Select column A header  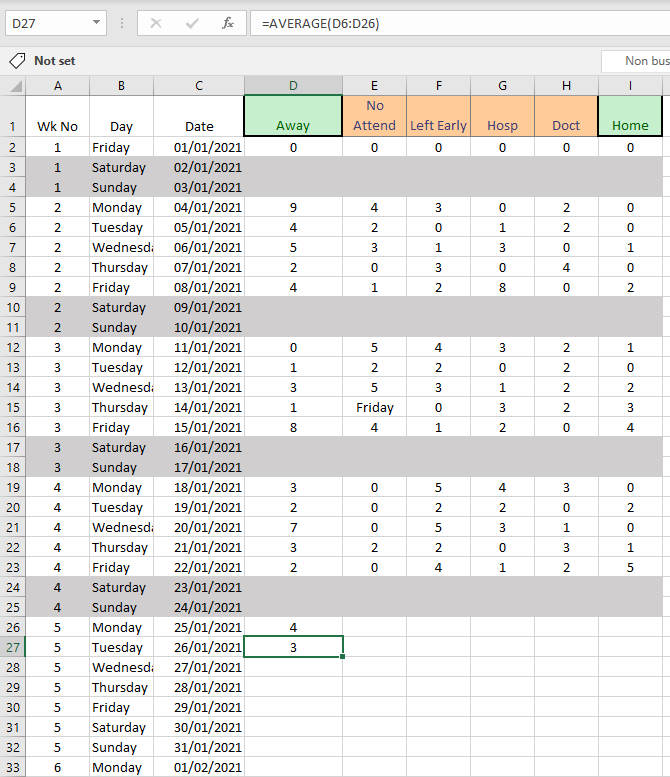pos(57,86)
